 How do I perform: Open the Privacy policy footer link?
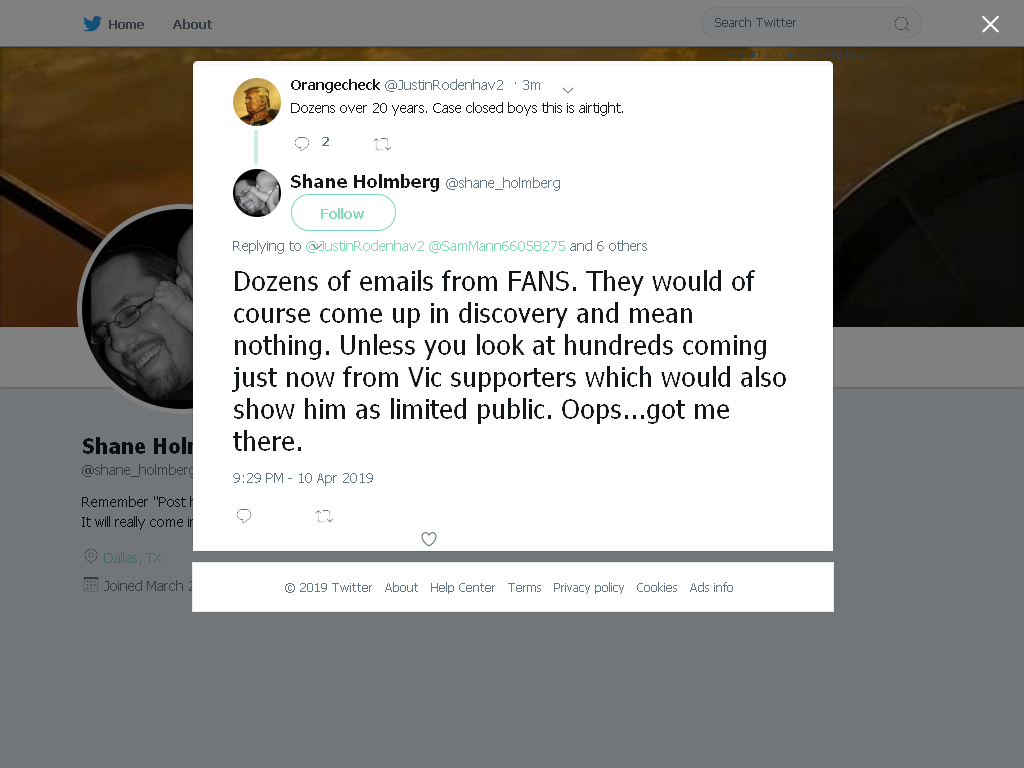coord(588,588)
